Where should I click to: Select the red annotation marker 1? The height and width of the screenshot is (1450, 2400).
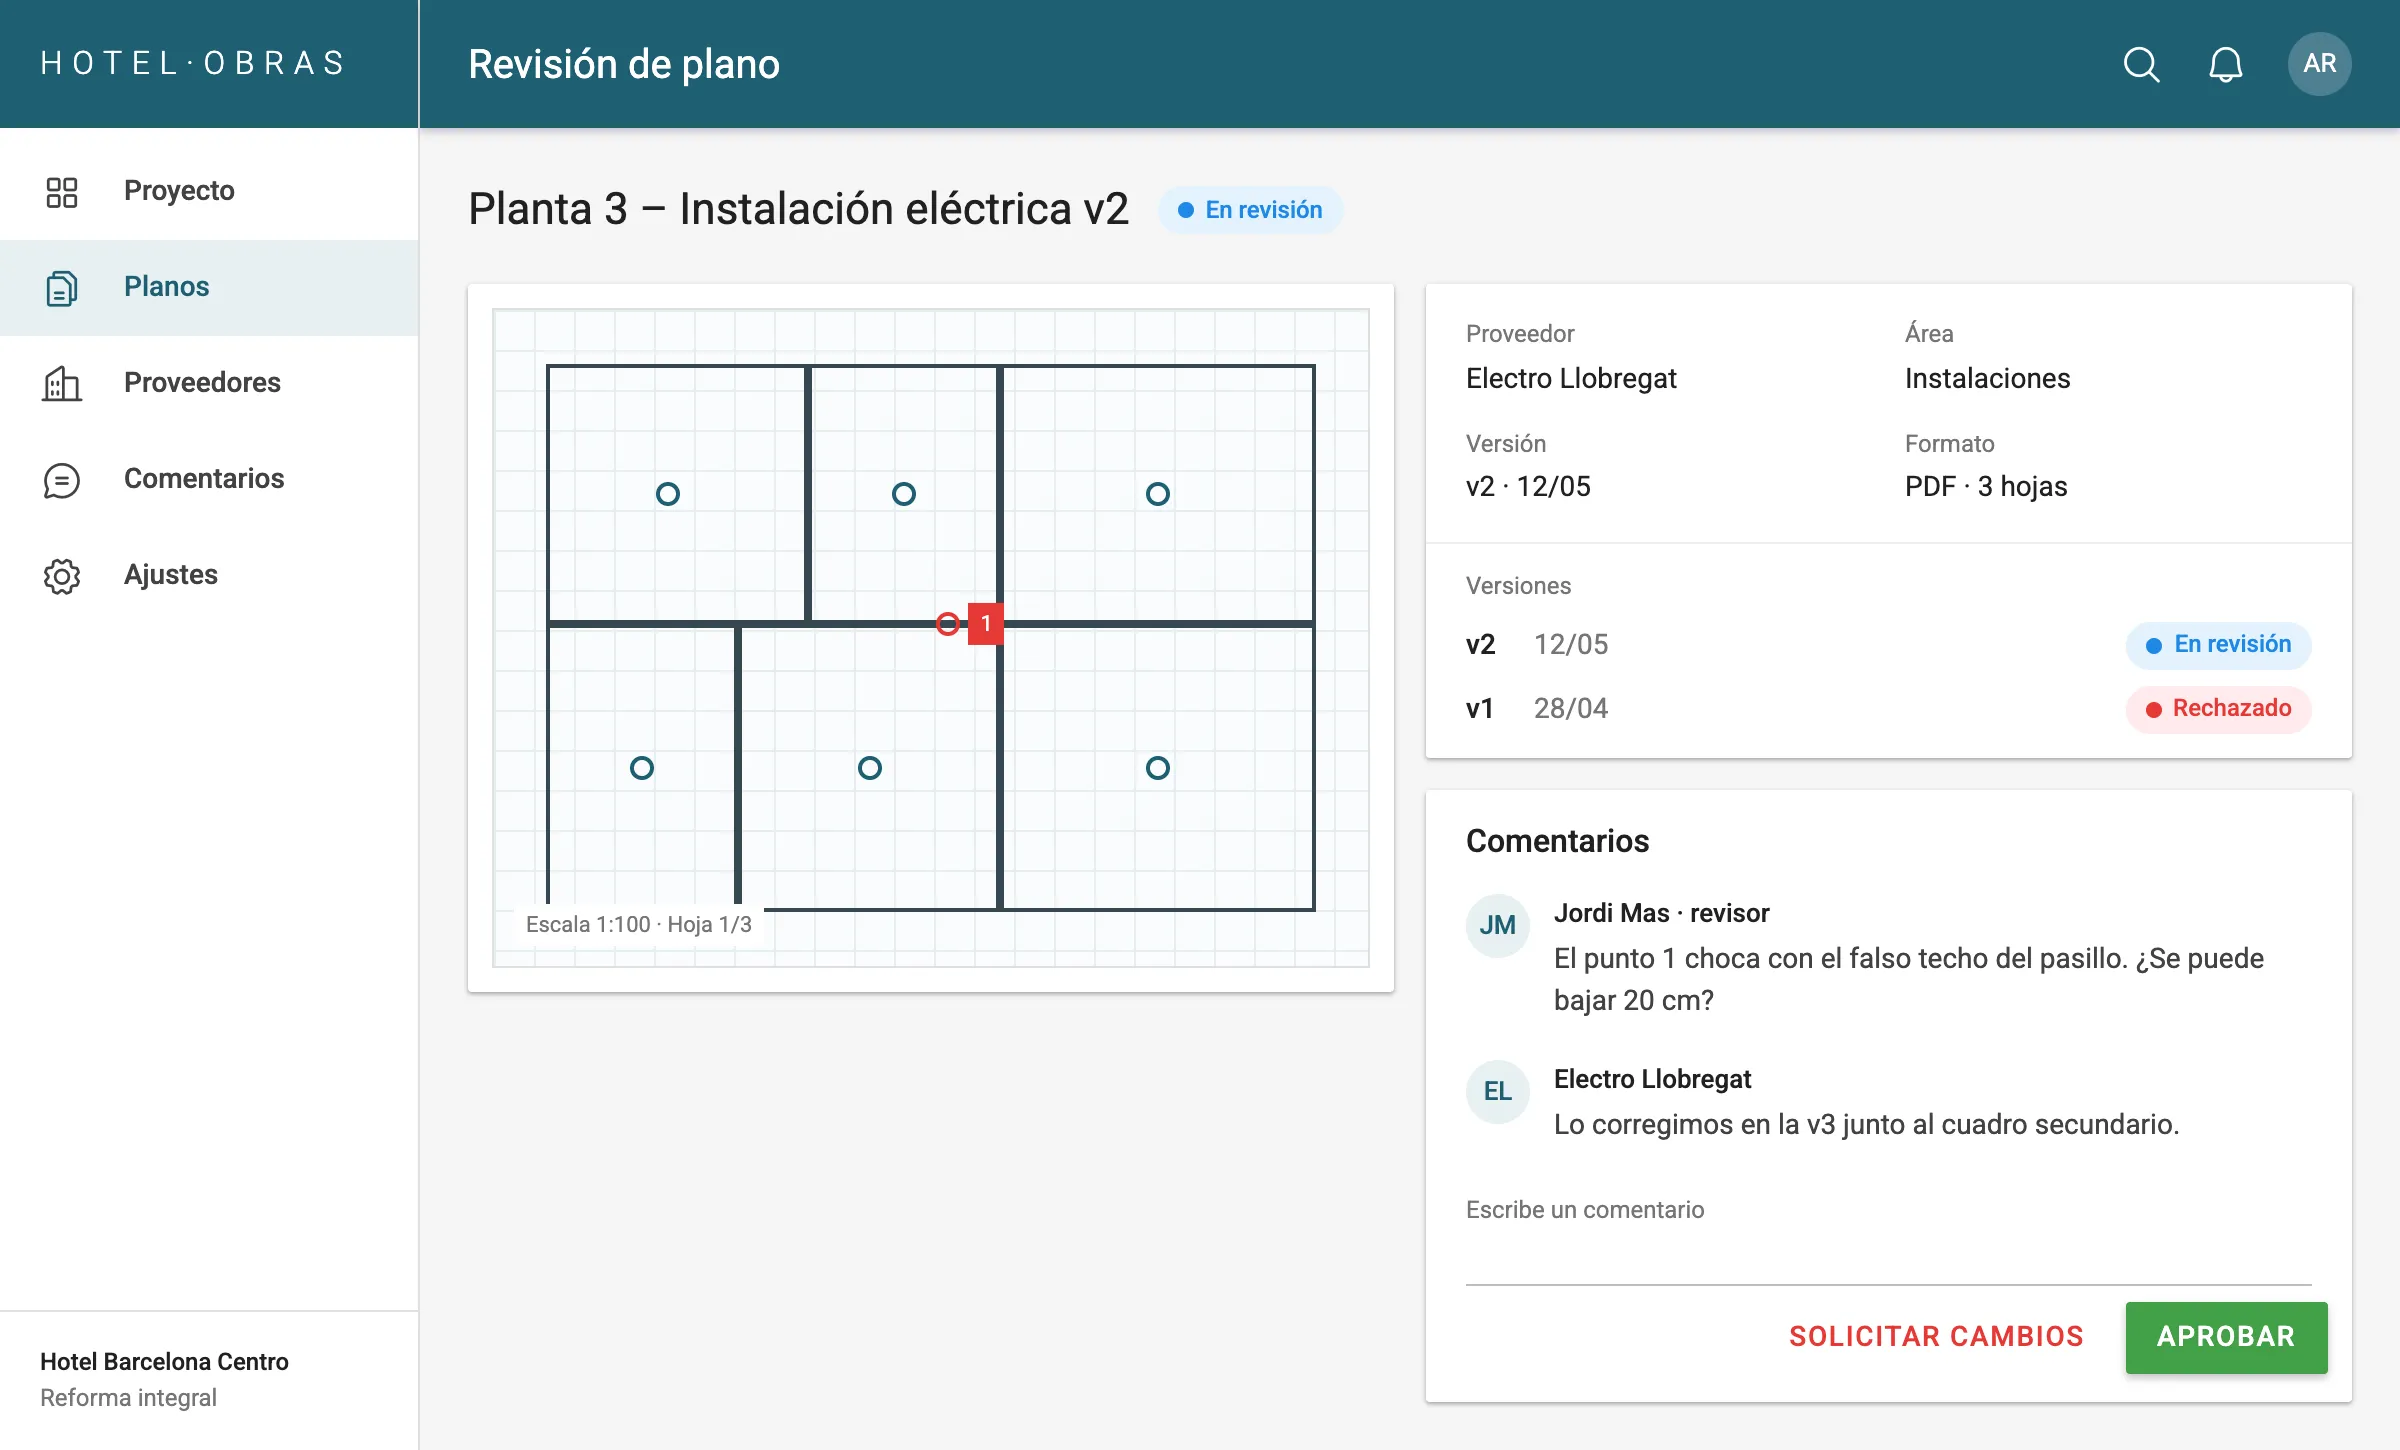pos(986,624)
